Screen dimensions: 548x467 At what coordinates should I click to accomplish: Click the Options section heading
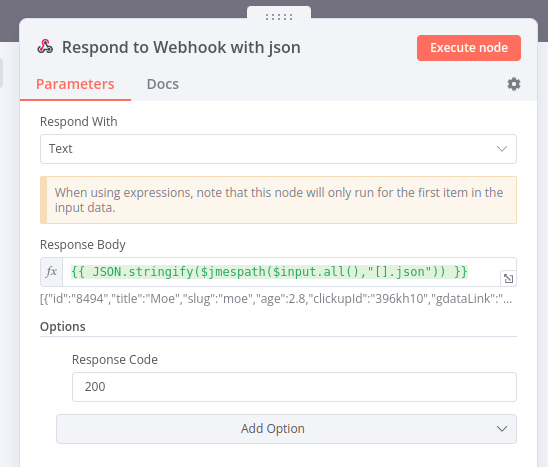(63, 326)
